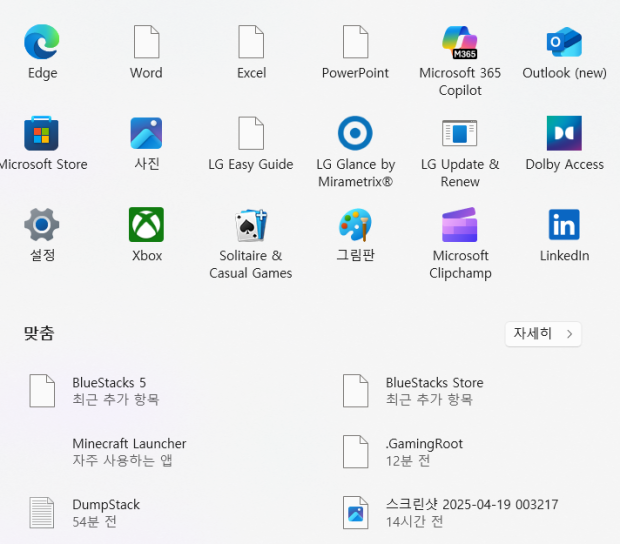The width and height of the screenshot is (620, 544).
Task: Open LG Glance by Mirametrix
Action: click(355, 133)
